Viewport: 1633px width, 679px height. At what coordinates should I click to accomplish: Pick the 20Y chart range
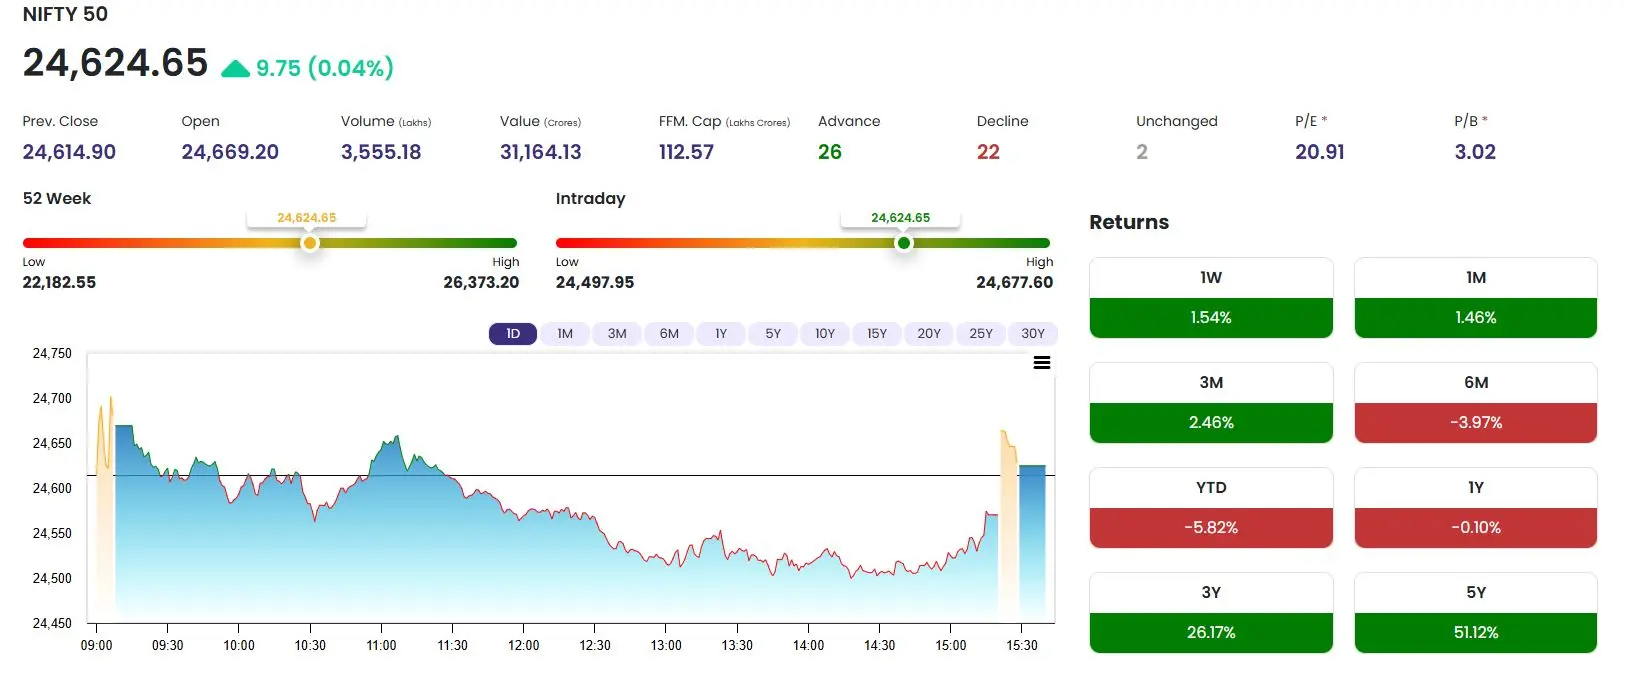point(929,334)
